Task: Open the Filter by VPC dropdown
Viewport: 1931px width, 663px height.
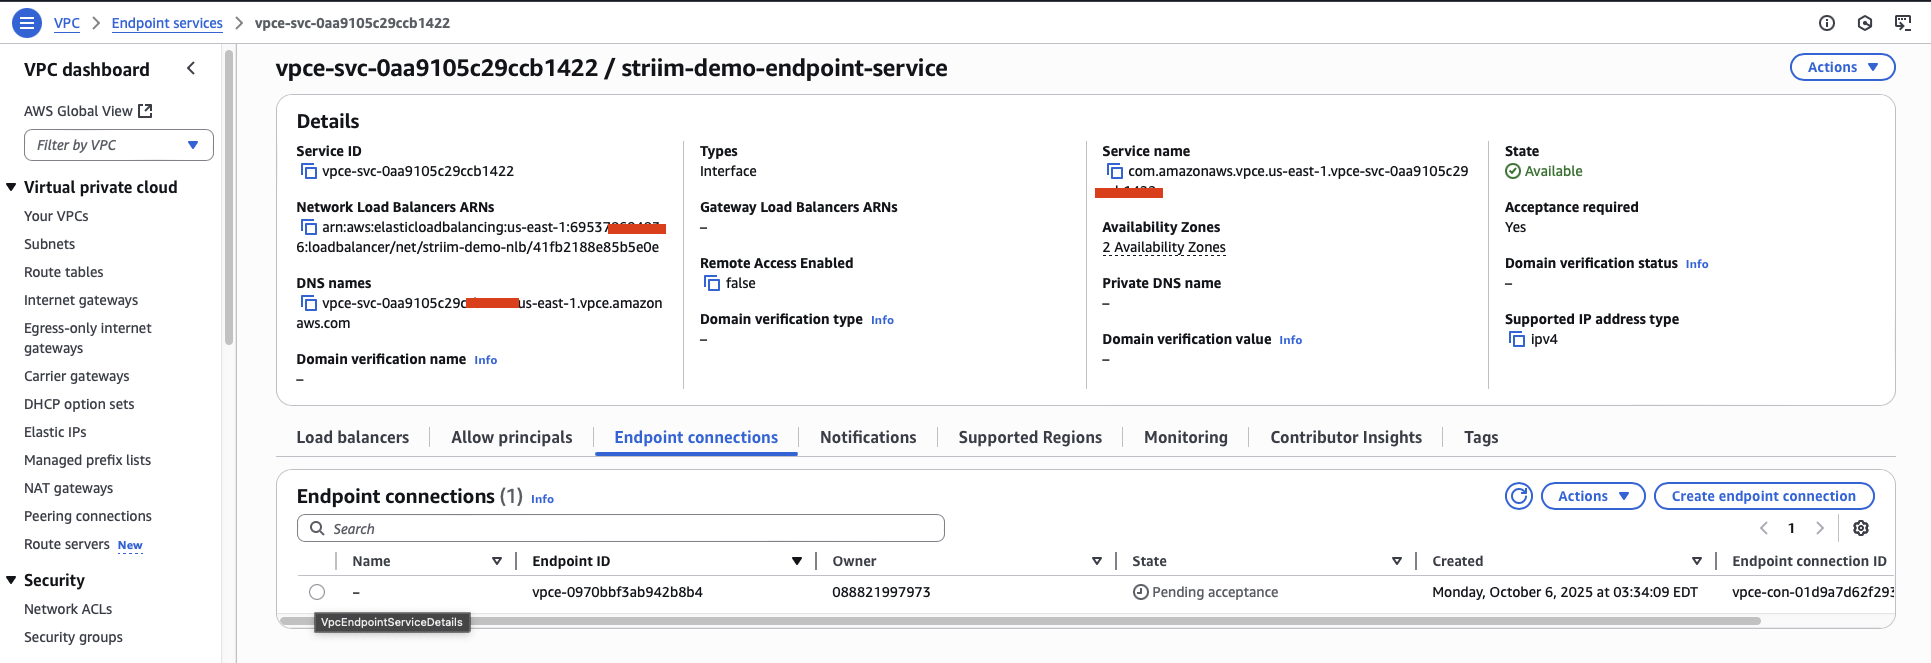Action: [x=119, y=145]
